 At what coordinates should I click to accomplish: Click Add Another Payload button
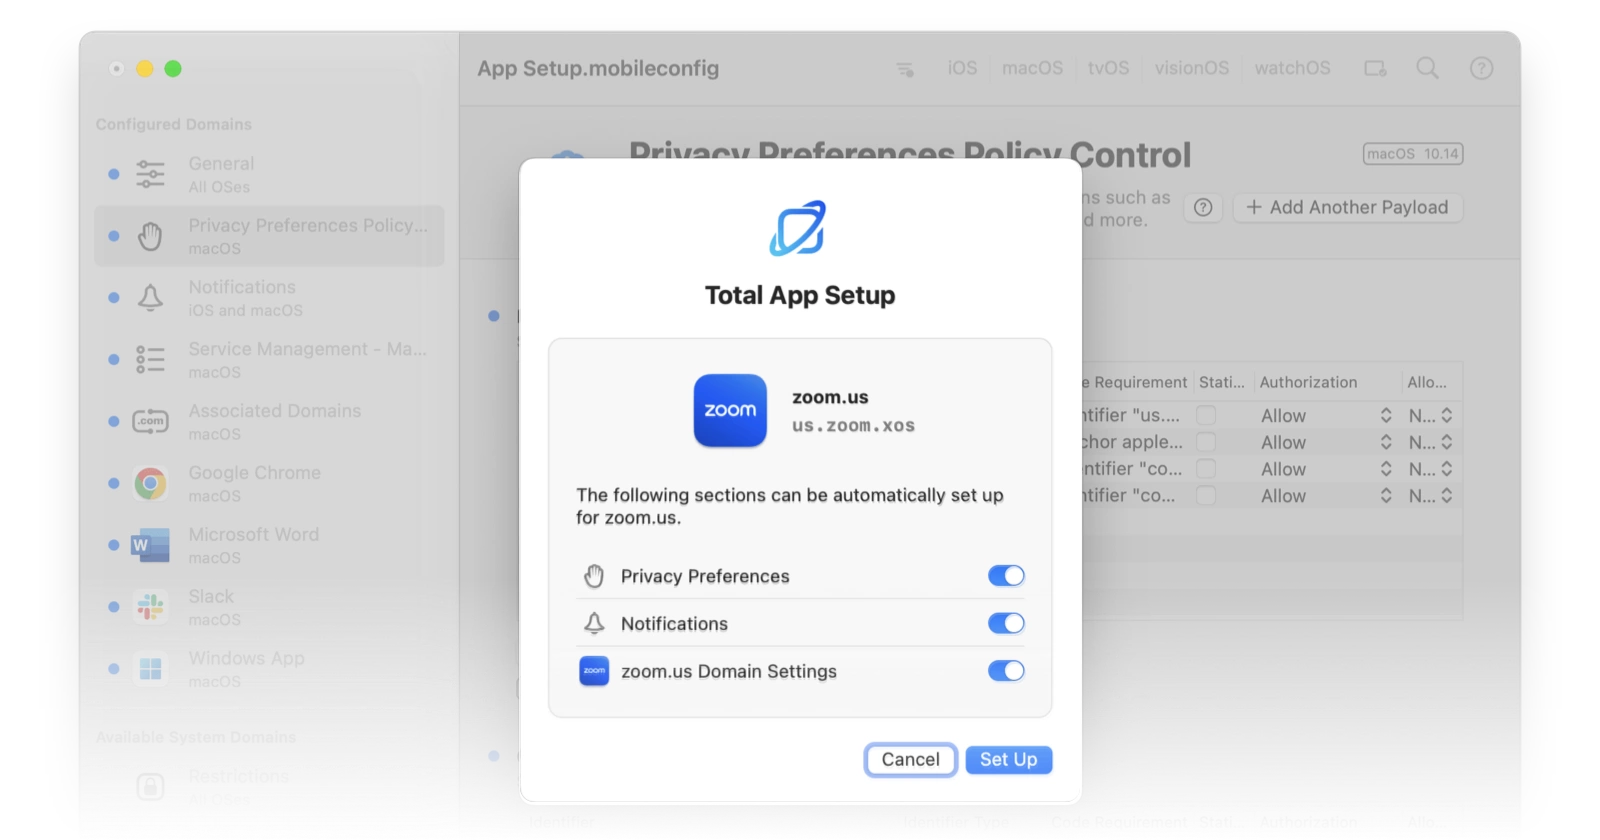(x=1347, y=208)
